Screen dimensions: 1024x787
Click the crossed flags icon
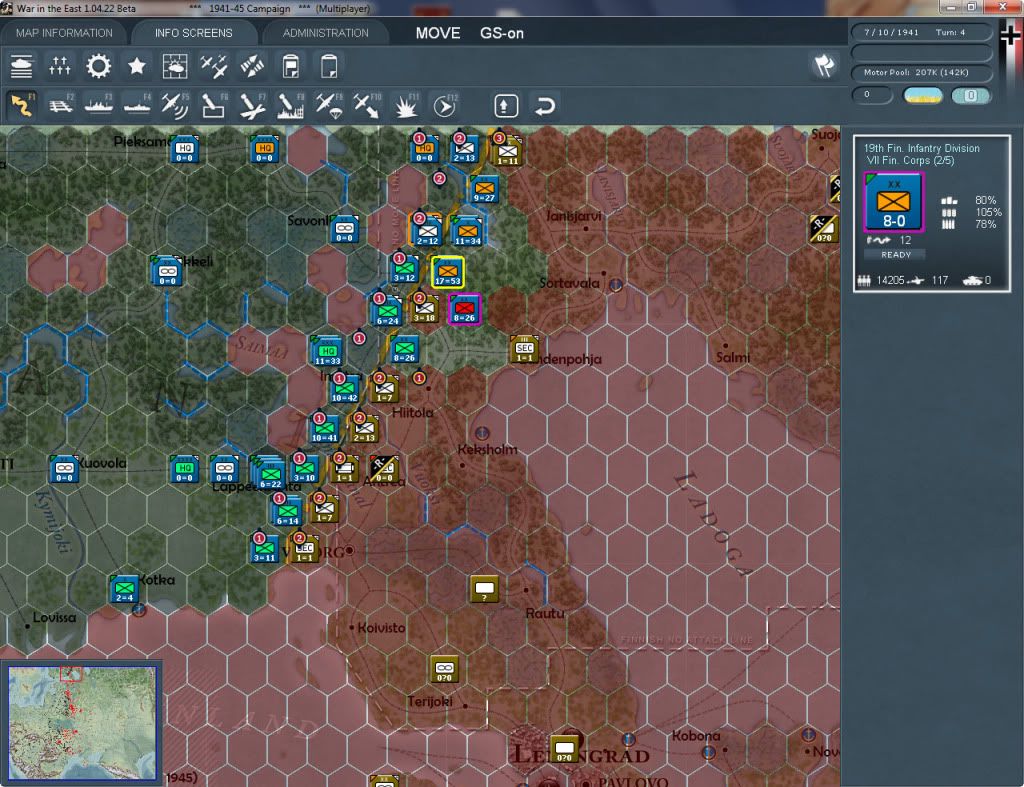(x=824, y=65)
